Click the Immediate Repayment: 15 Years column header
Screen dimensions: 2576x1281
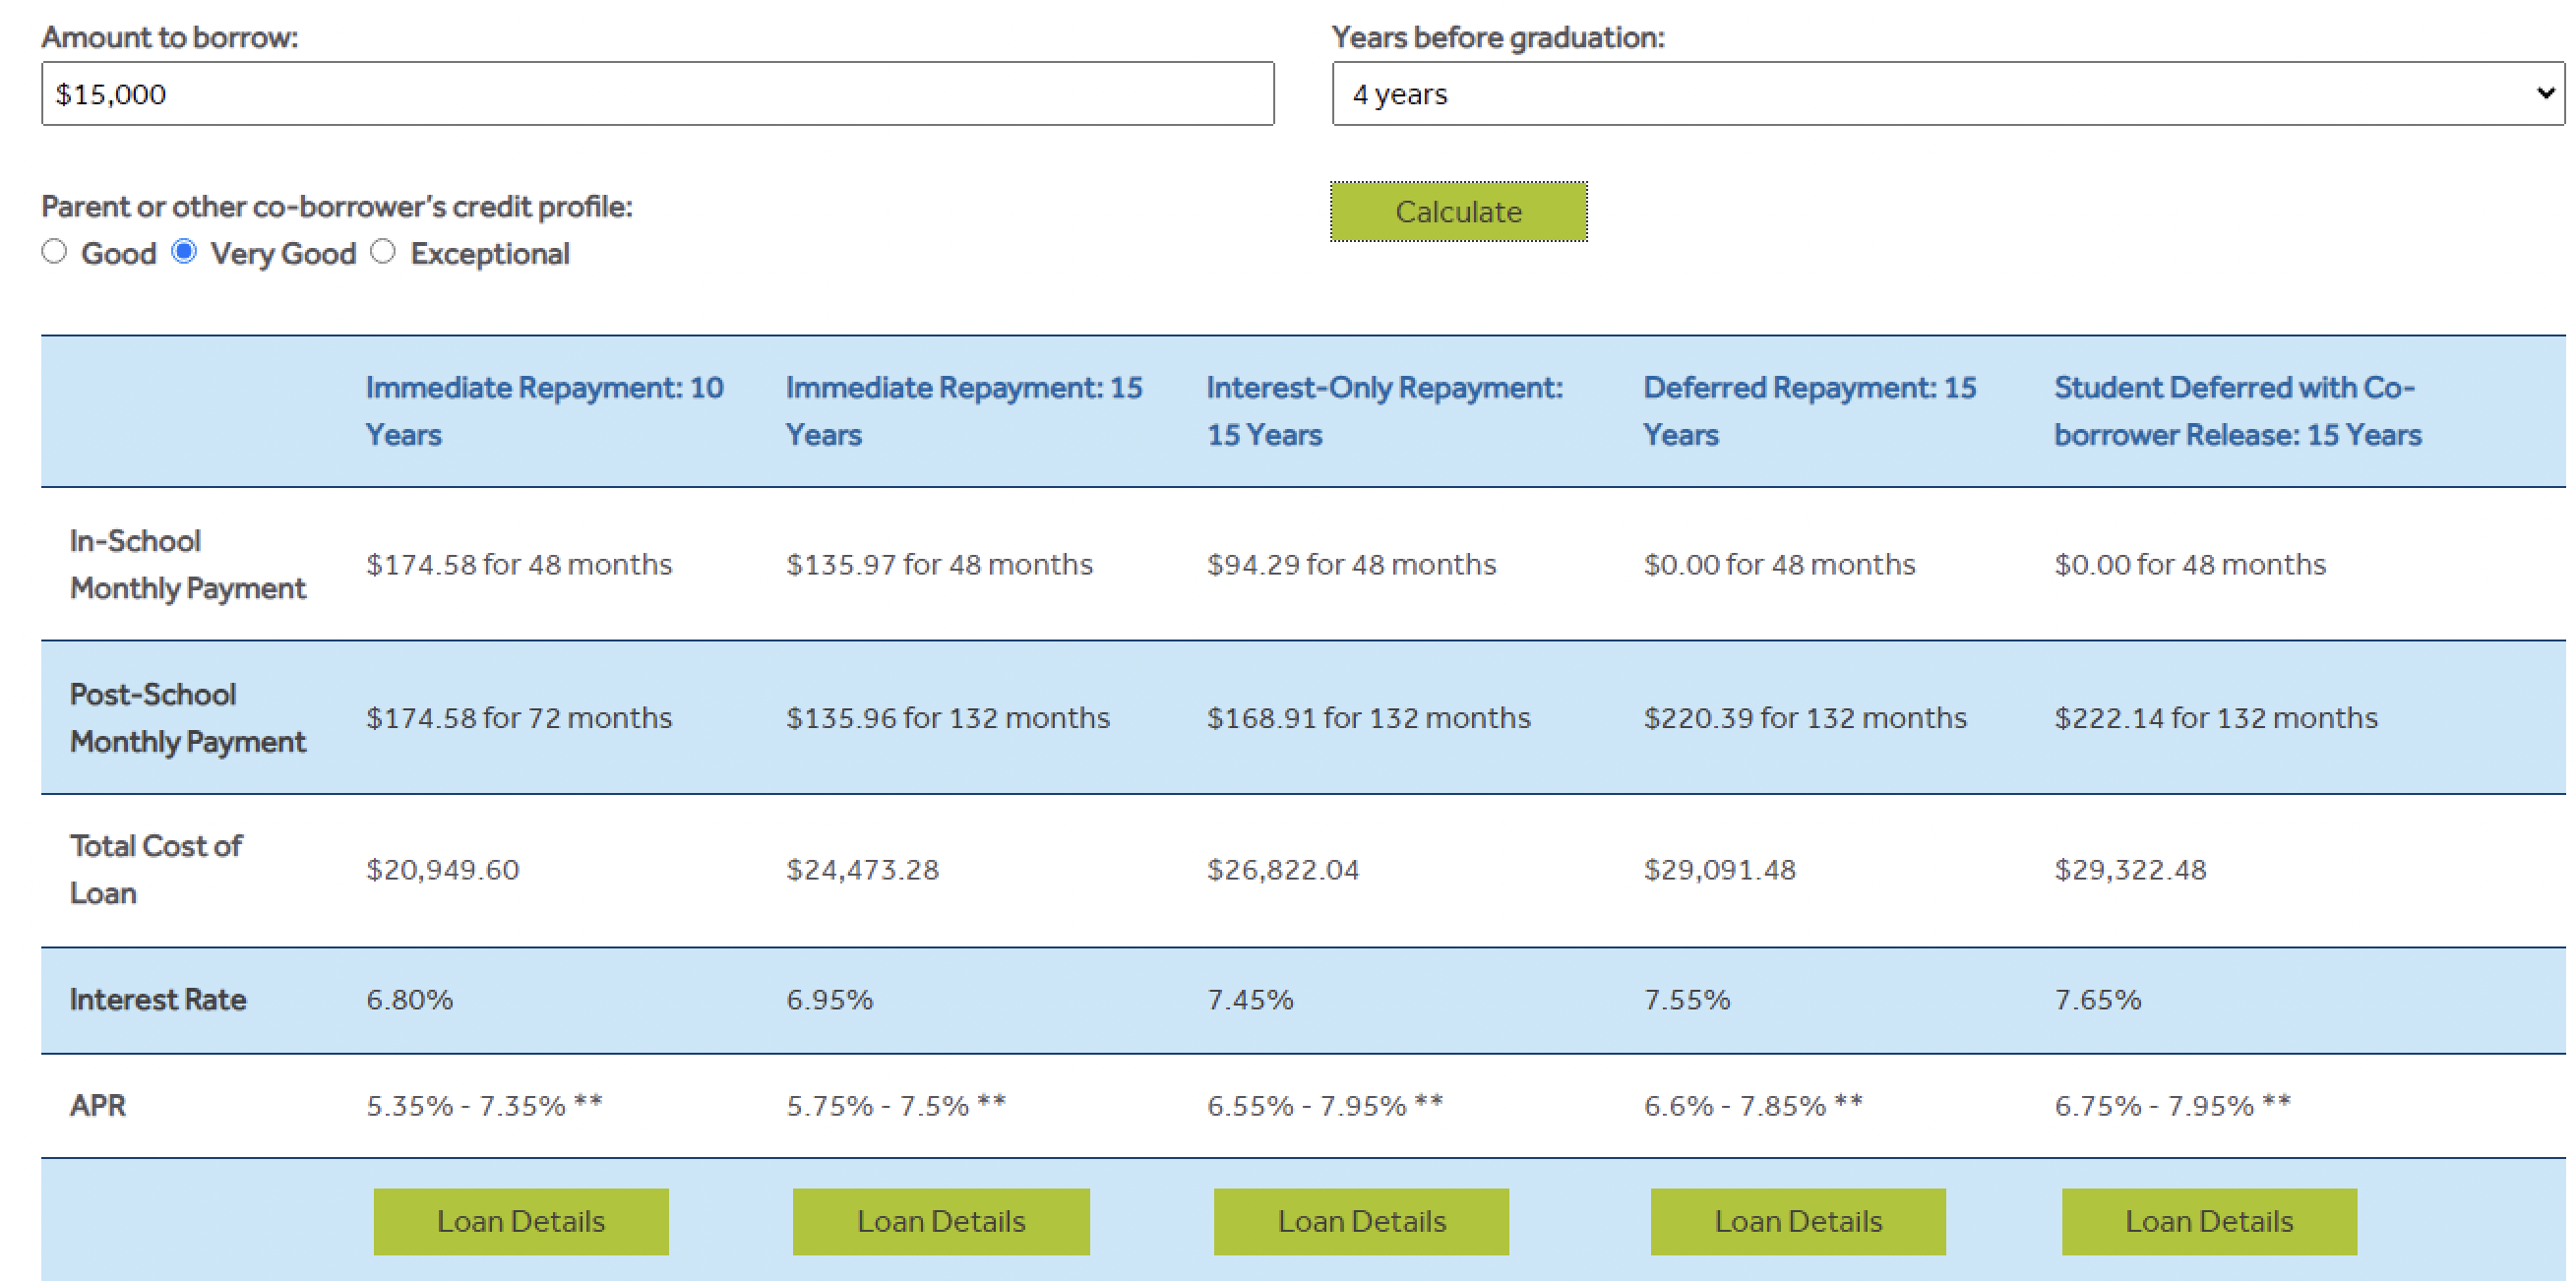click(x=964, y=411)
